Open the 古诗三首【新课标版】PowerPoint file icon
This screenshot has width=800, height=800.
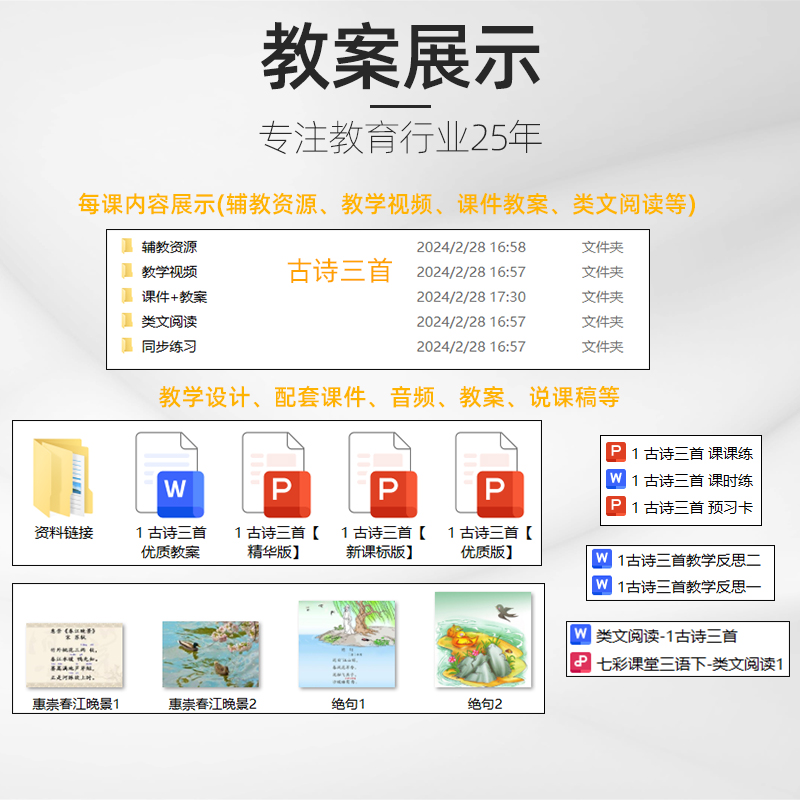coord(383,475)
